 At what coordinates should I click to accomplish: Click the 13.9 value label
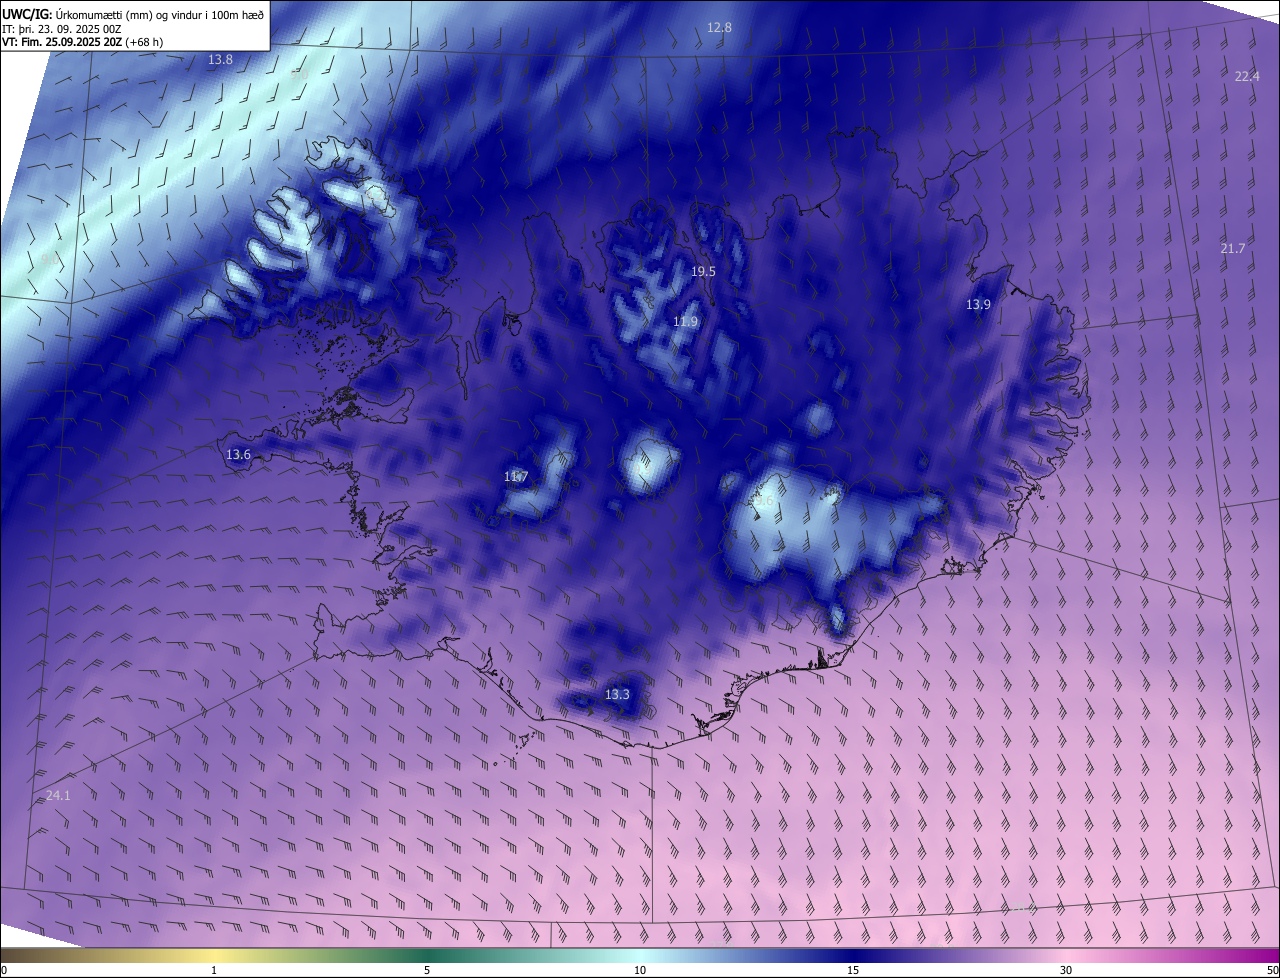coord(978,304)
